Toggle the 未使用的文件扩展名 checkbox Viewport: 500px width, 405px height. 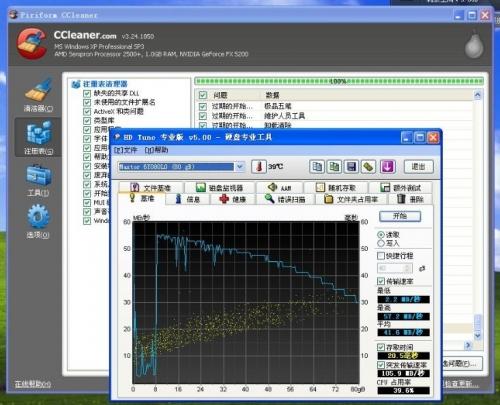(87, 102)
